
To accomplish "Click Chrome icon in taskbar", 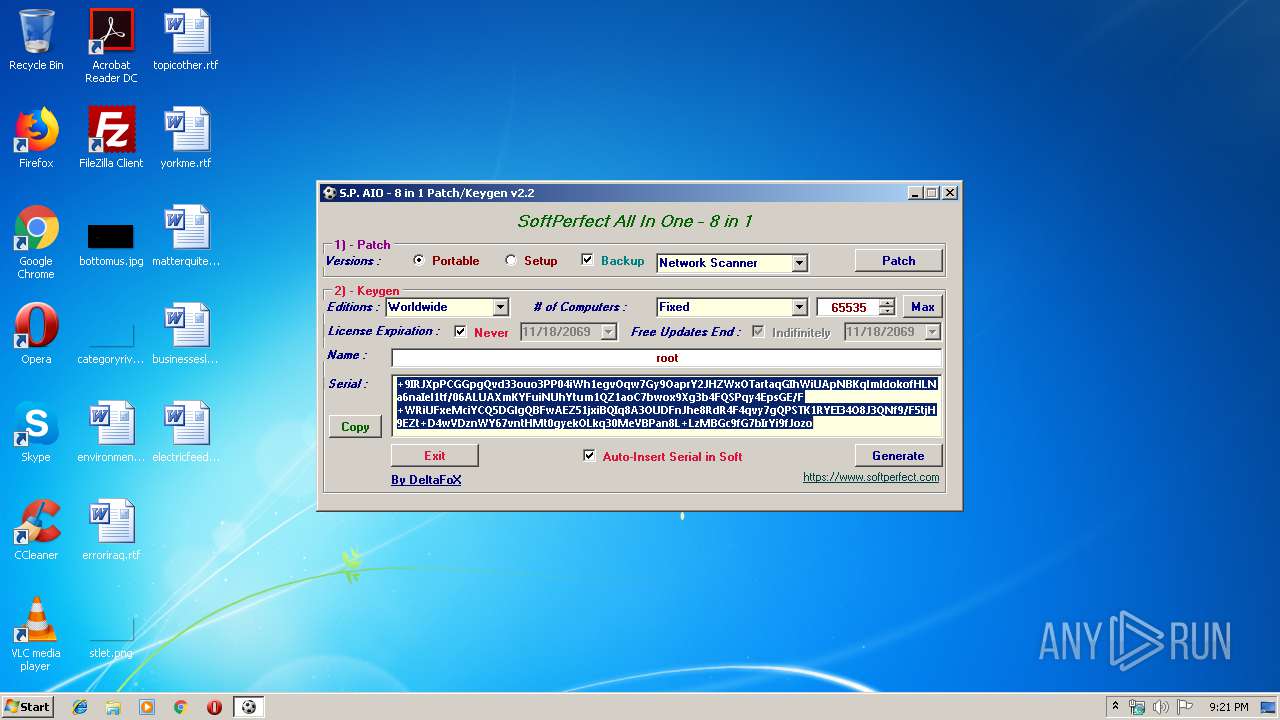I will point(180,707).
